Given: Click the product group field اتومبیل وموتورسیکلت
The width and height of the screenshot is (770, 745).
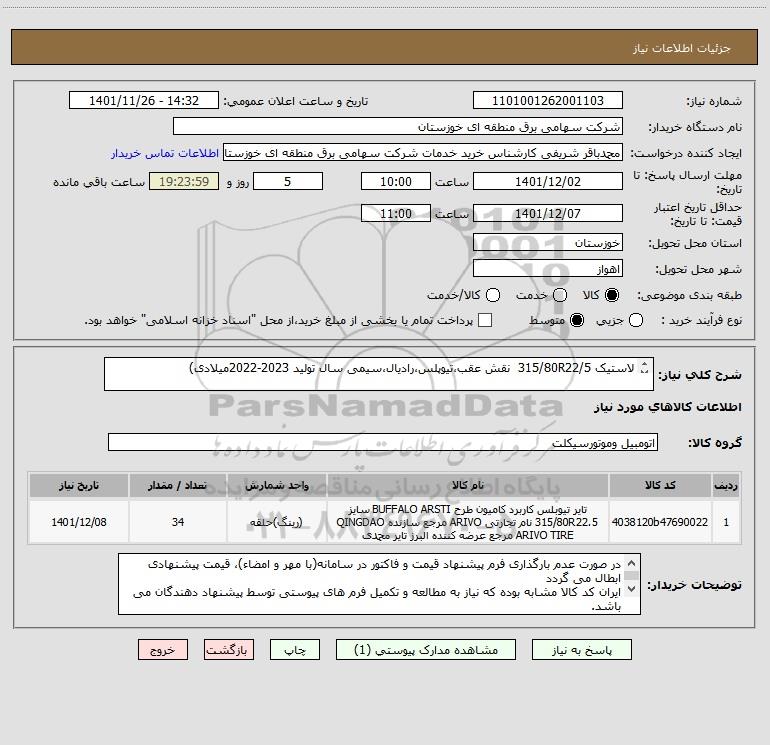Looking at the screenshot, I should click(x=383, y=442).
